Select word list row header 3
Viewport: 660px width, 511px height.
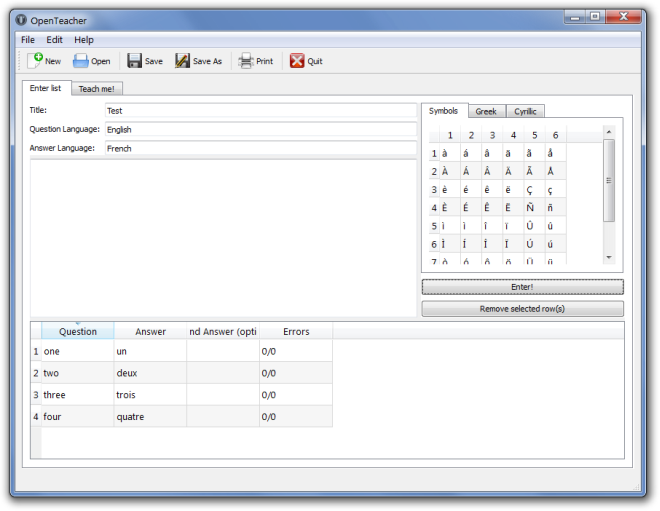pyautogui.click(x=36, y=395)
